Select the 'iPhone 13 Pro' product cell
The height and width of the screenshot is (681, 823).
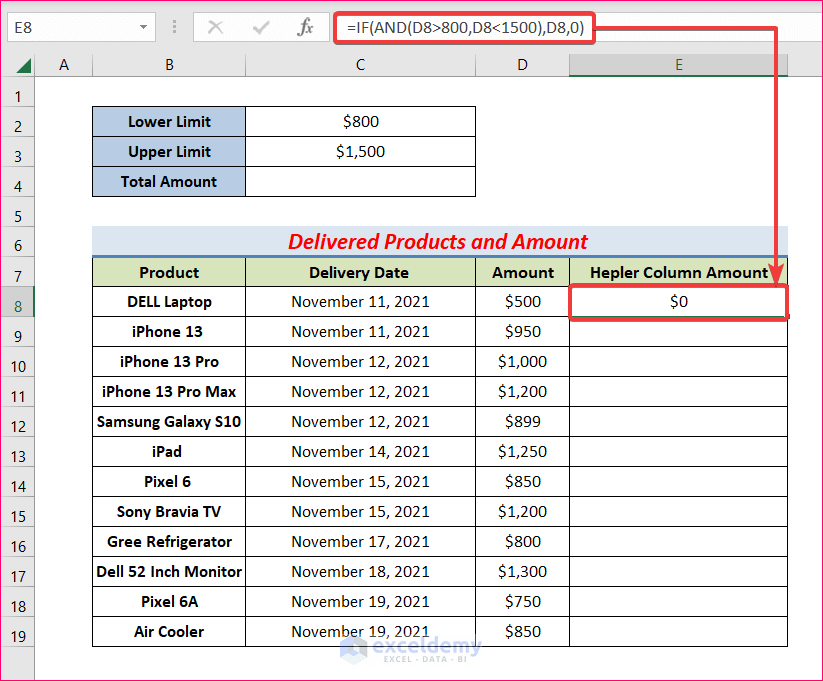[x=169, y=361]
